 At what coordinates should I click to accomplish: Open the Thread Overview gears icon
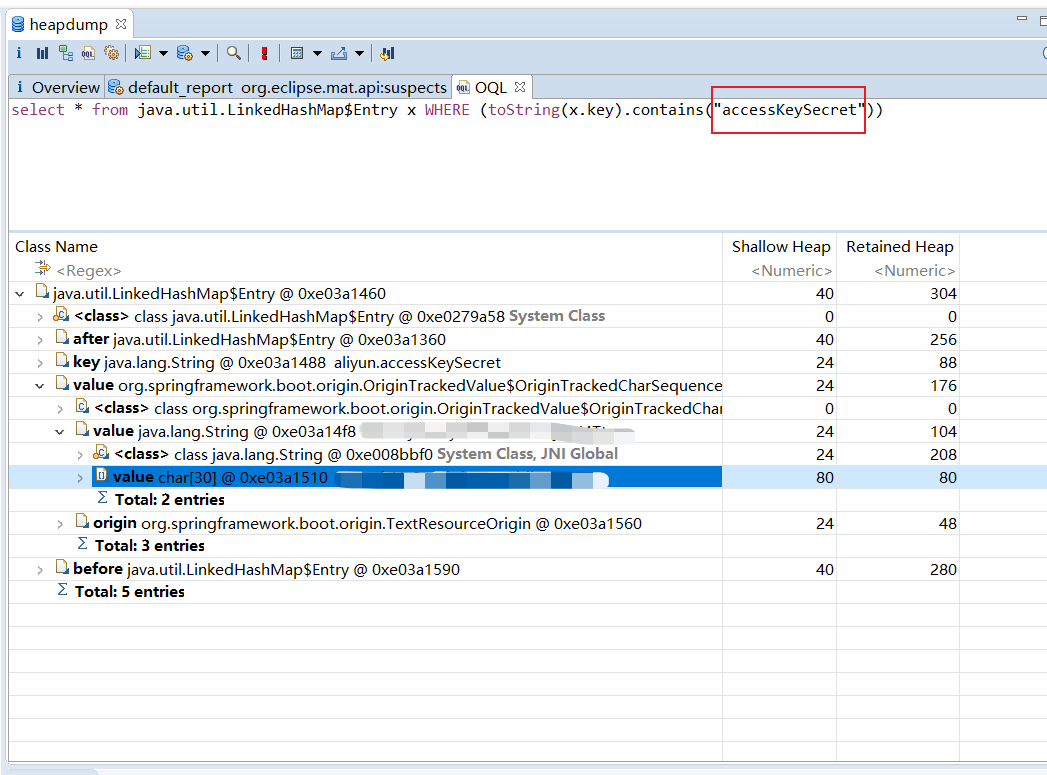pos(112,53)
